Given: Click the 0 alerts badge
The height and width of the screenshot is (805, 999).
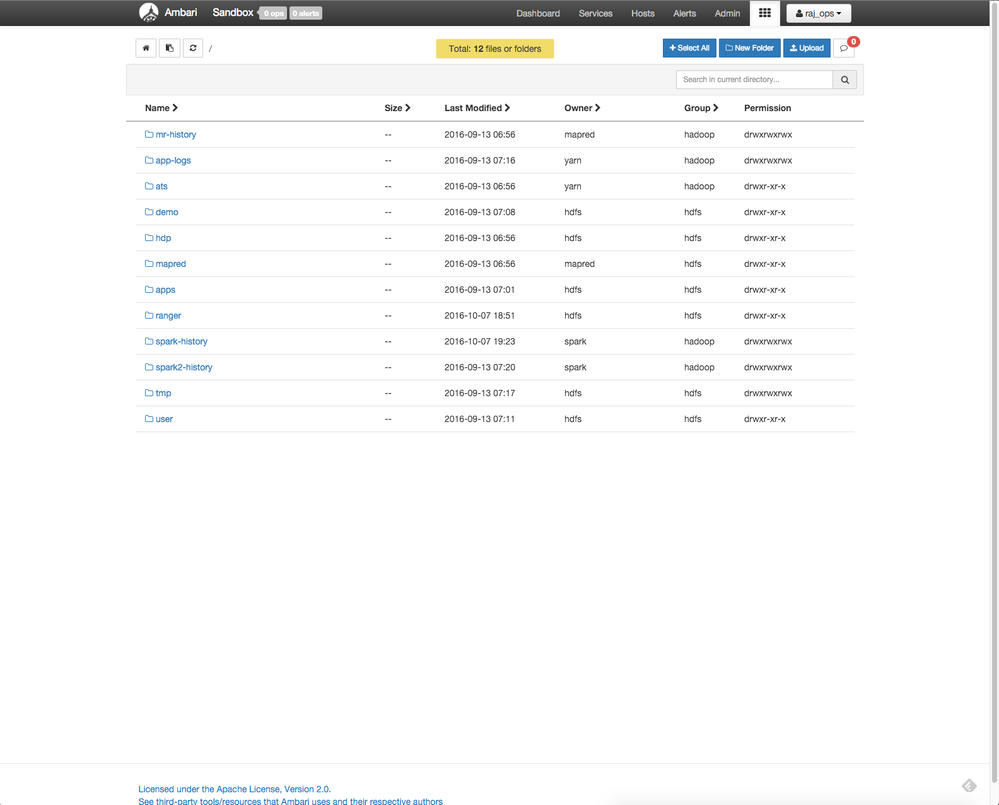Looking at the screenshot, I should [x=306, y=13].
